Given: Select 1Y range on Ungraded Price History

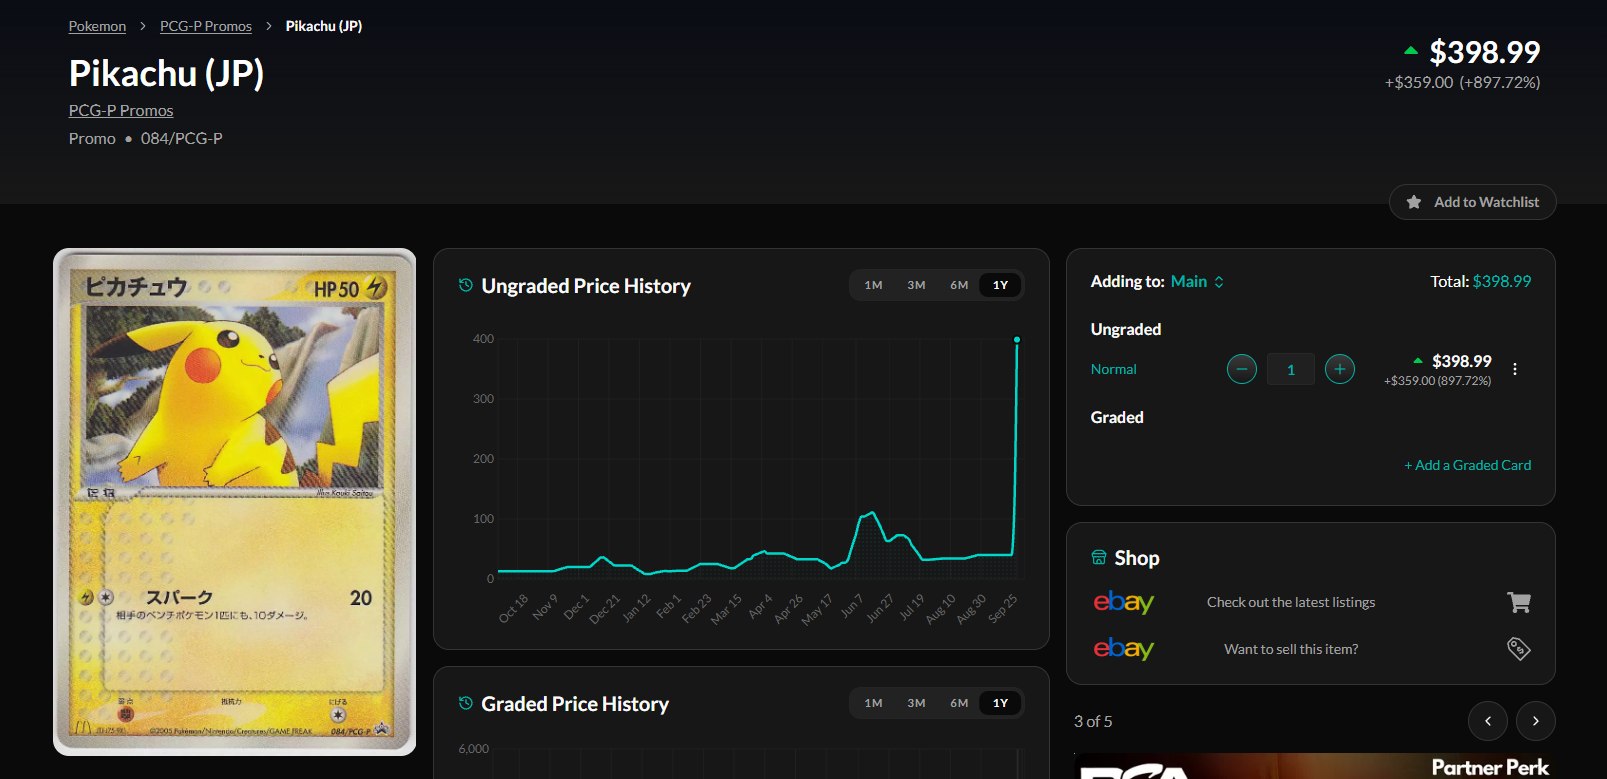Looking at the screenshot, I should pos(1000,285).
